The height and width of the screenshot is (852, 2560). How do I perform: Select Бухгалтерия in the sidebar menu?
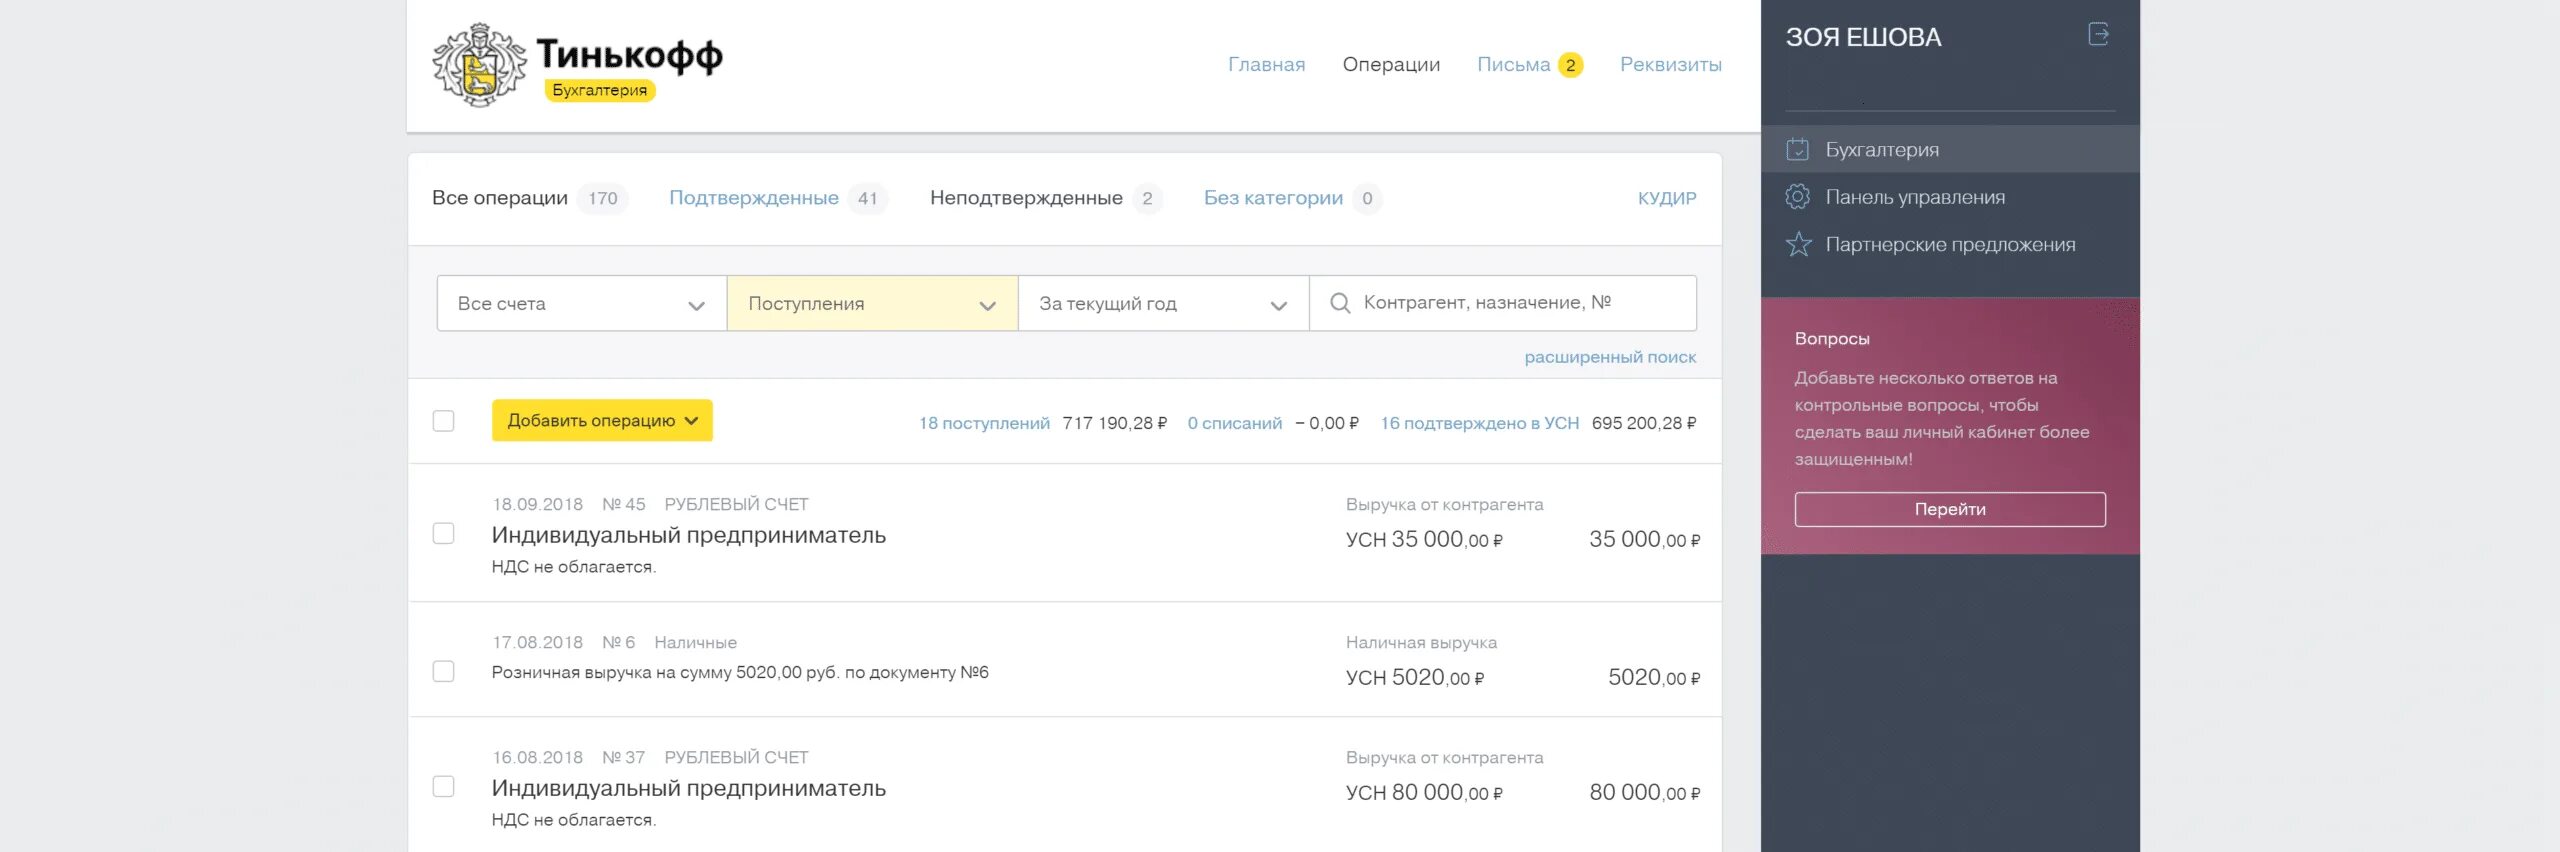point(1950,149)
